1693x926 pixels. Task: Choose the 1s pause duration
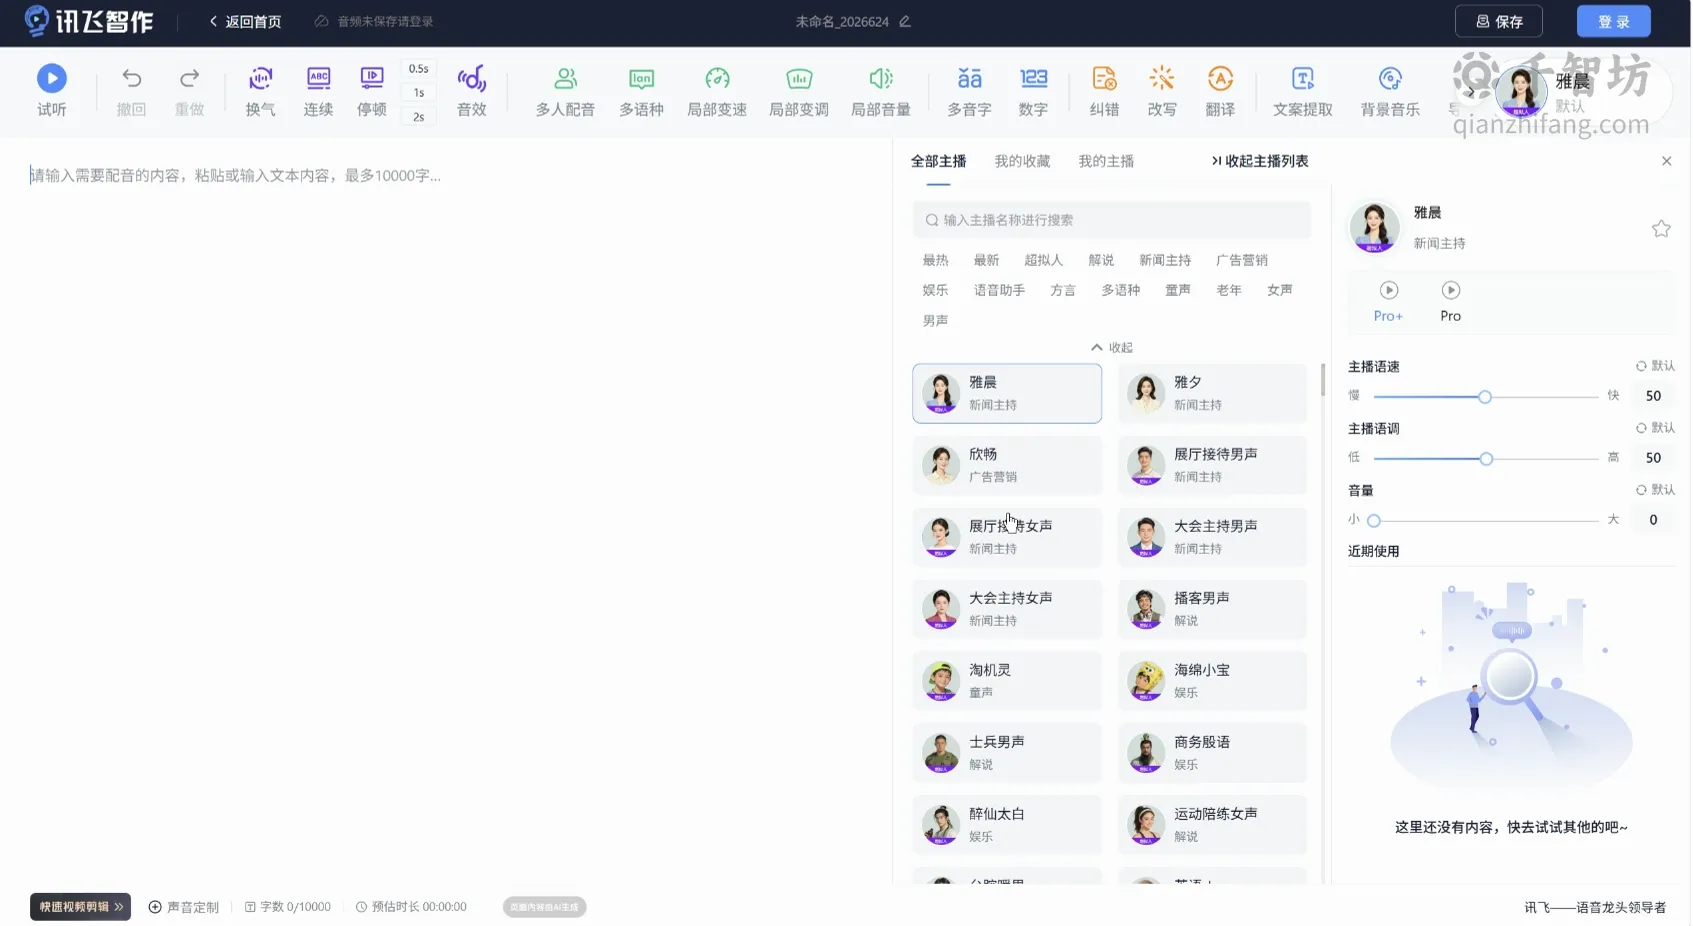point(418,93)
